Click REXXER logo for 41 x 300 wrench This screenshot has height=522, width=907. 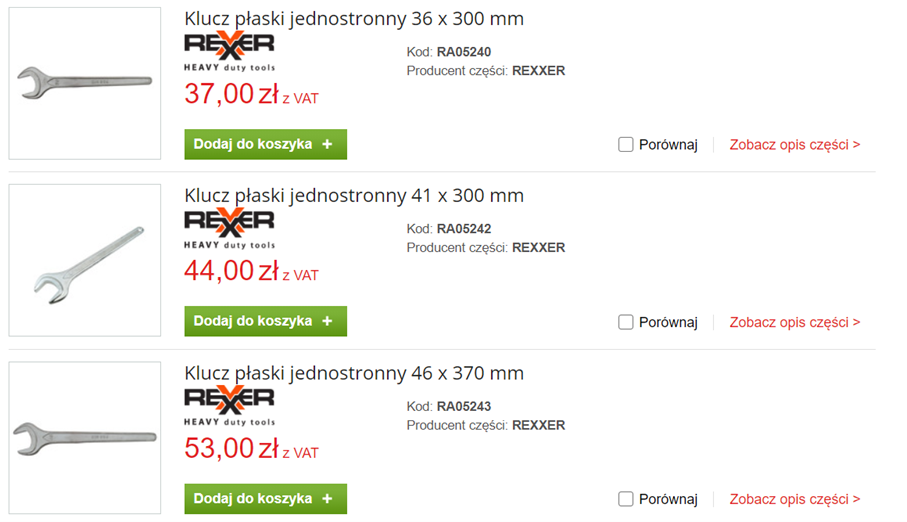point(229,227)
